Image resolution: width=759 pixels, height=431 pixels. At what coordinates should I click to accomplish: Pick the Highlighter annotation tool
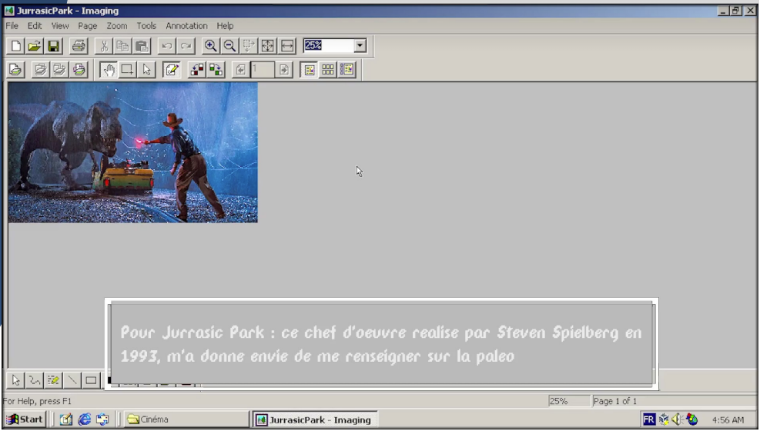coord(53,381)
